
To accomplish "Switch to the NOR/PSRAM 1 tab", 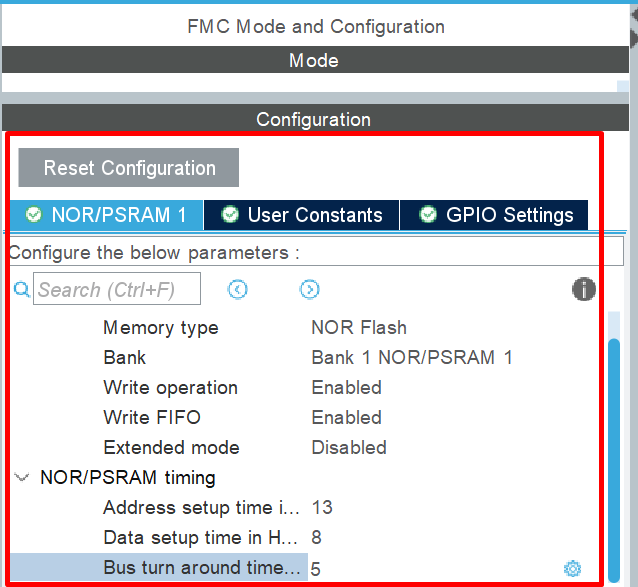I will pyautogui.click(x=106, y=215).
